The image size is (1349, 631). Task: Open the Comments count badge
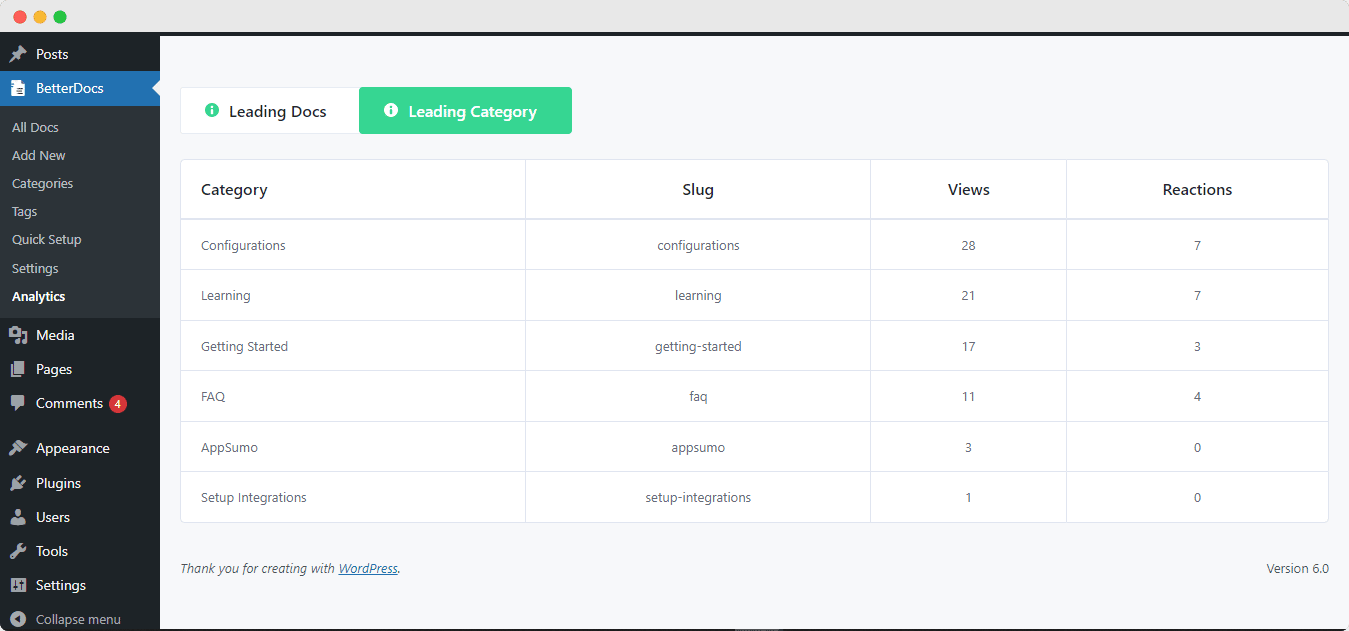point(118,403)
